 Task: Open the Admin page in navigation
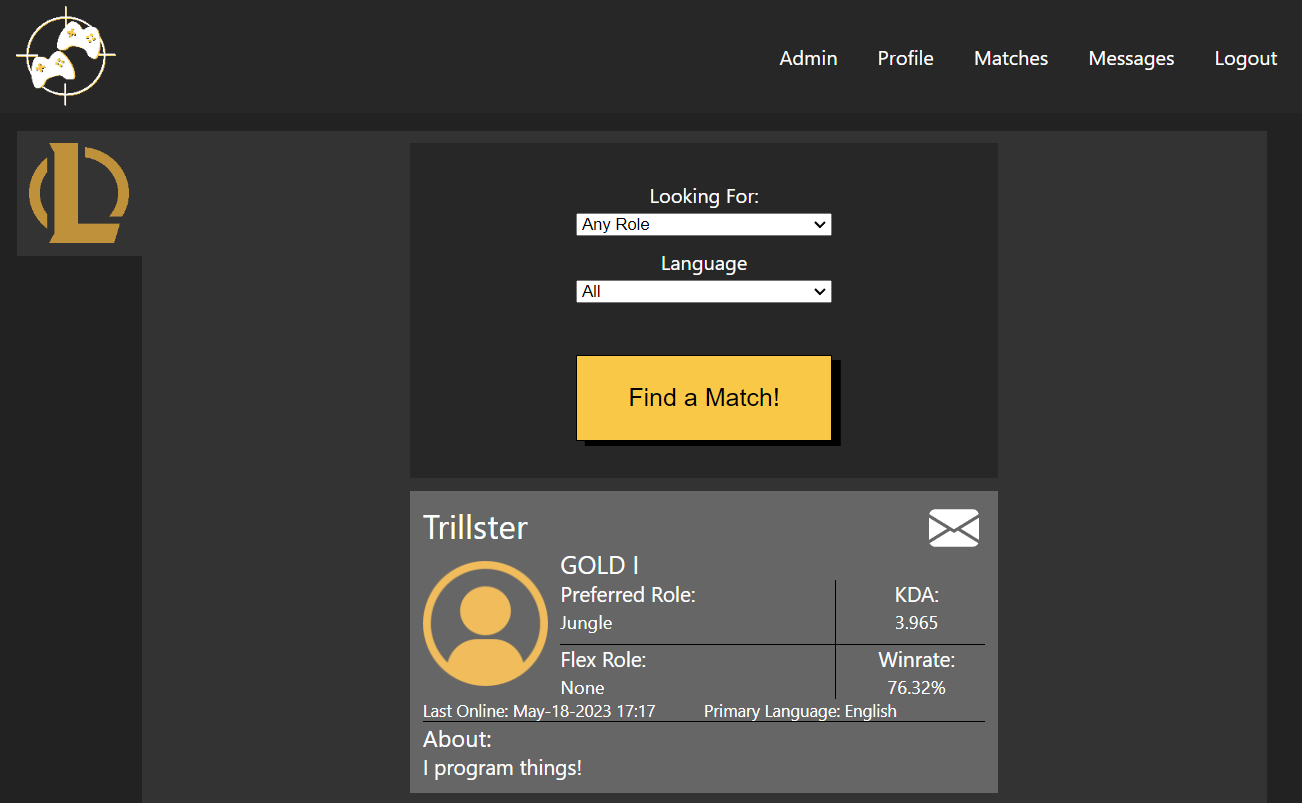tap(808, 59)
